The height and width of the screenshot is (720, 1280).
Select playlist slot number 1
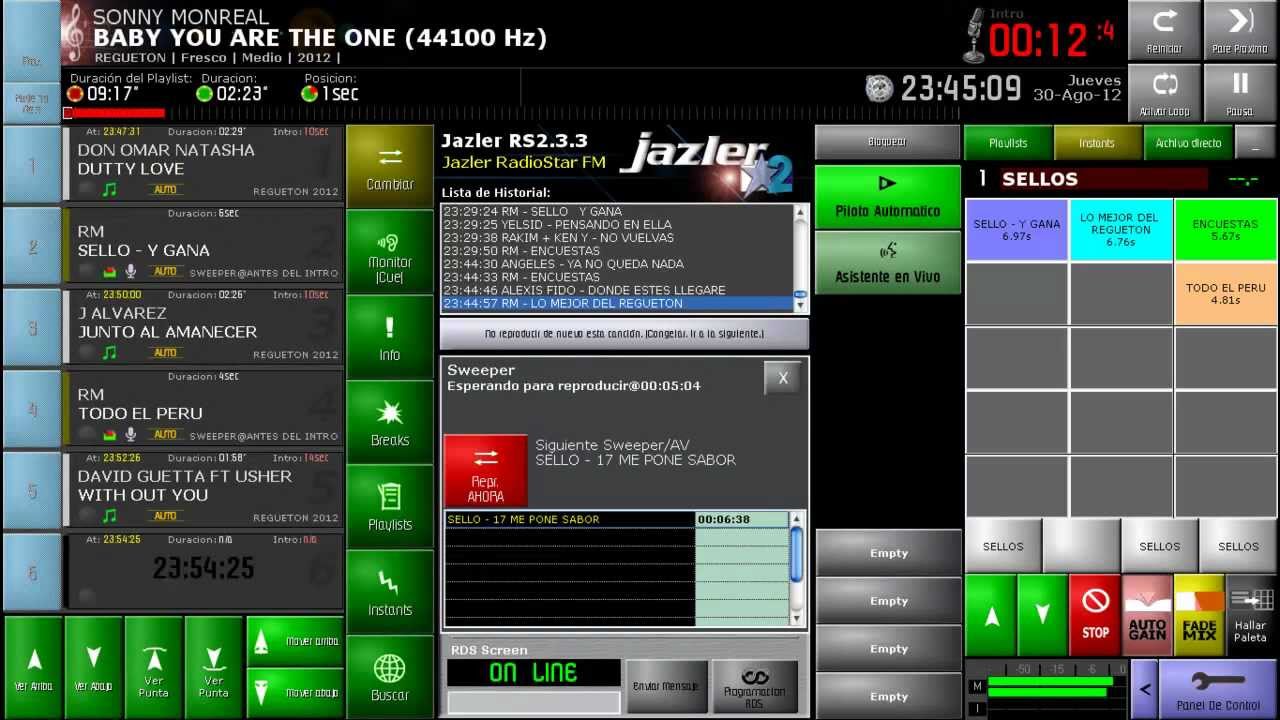pyautogui.click(x=33, y=165)
